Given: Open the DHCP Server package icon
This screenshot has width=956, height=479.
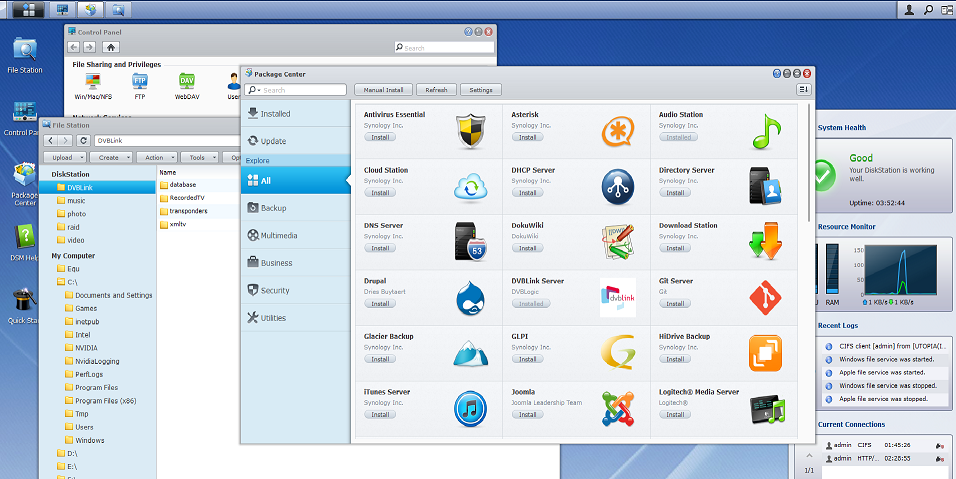Looking at the screenshot, I should tap(618, 187).
